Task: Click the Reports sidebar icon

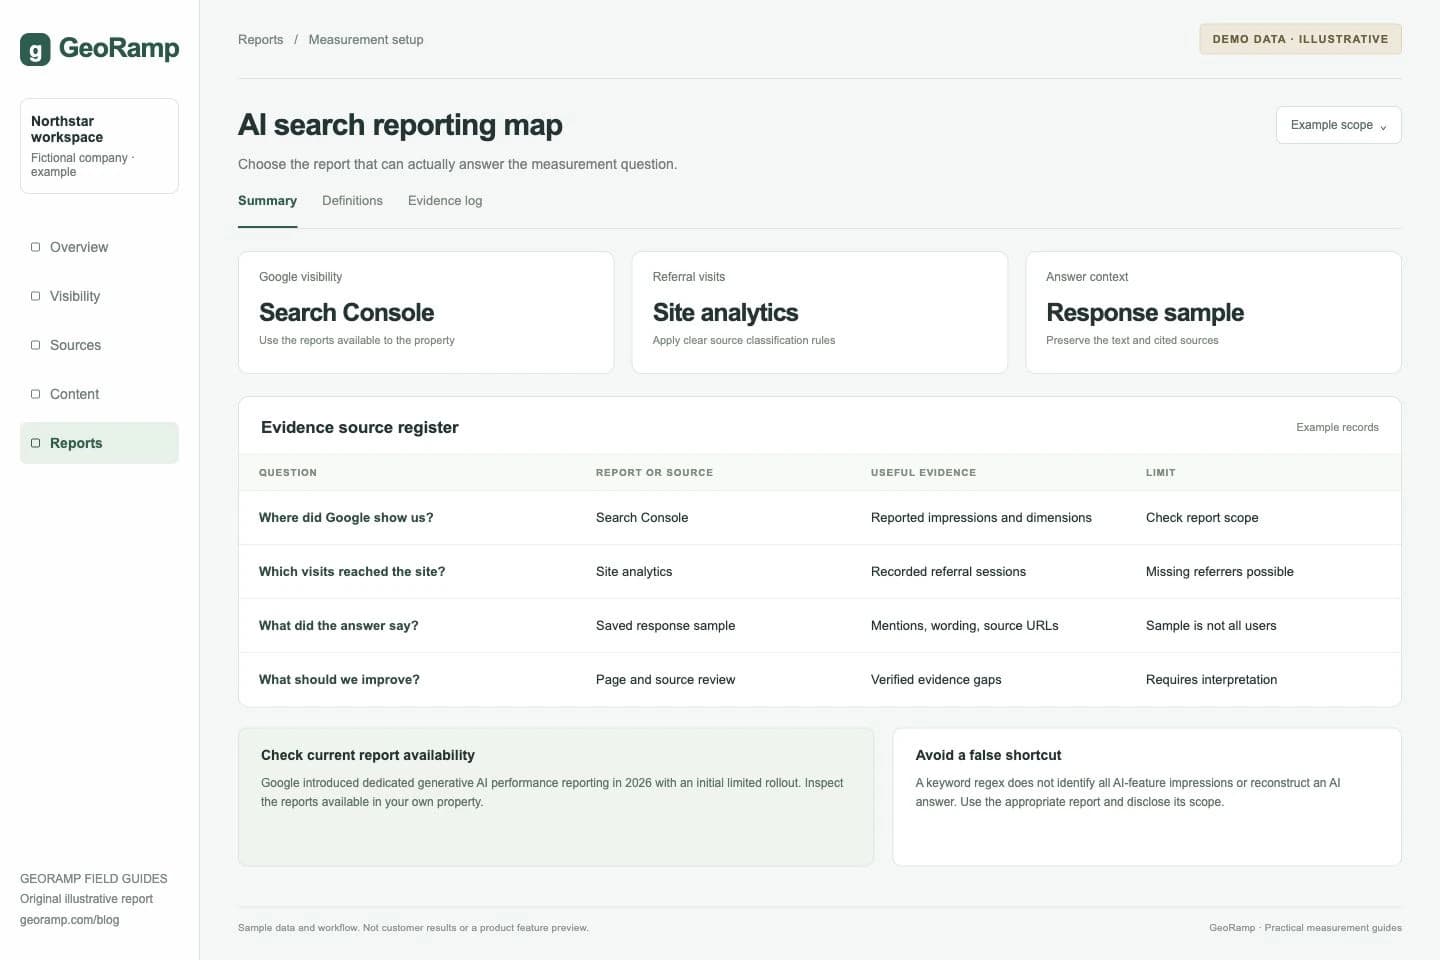Action: [36, 443]
